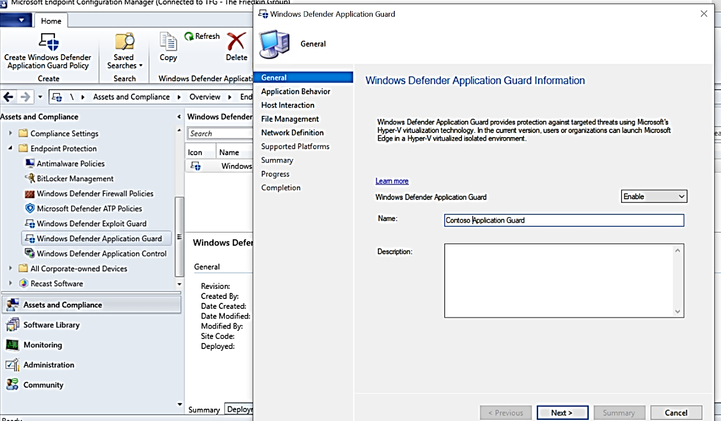Screen dimensions: 721x421
Task: Select Windows Defender Application Guard tree node
Action: click(96, 239)
